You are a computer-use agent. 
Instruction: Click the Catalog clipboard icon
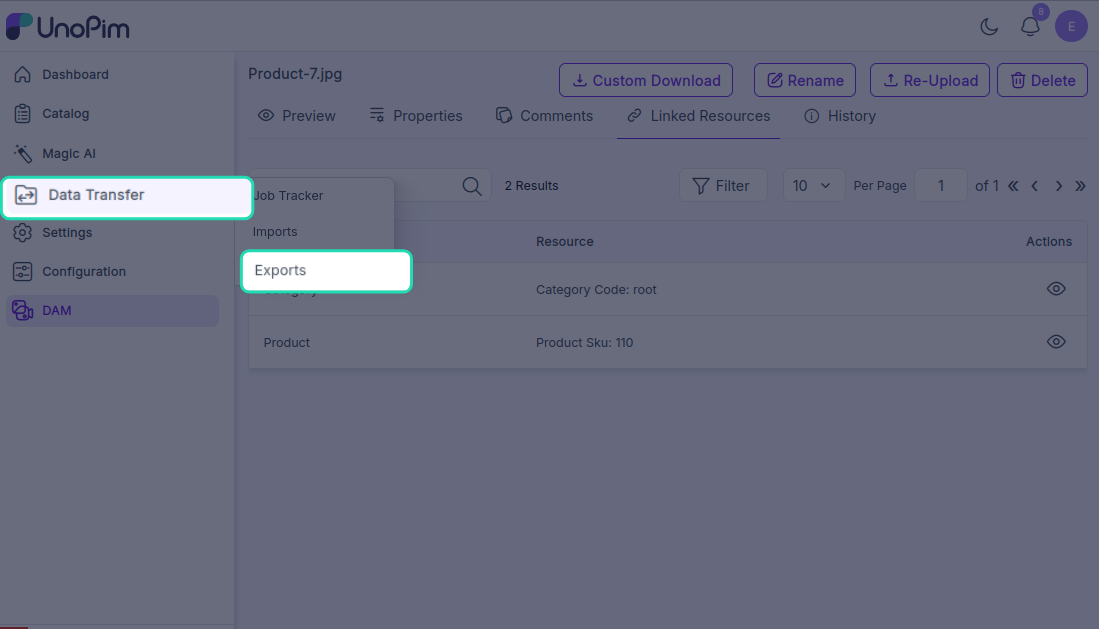22,114
